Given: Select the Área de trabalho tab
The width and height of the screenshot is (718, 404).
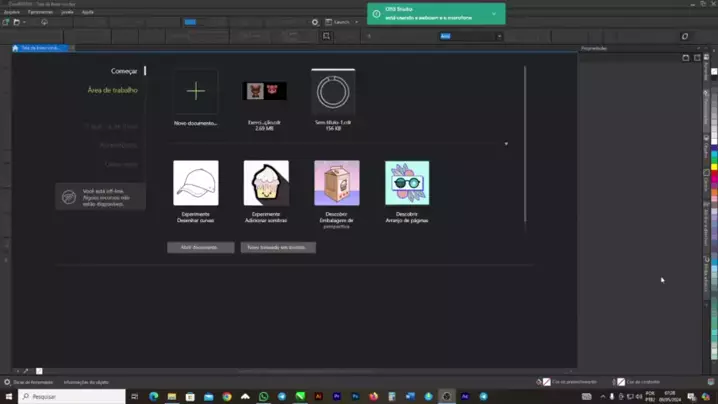Looking at the screenshot, I should 113,90.
